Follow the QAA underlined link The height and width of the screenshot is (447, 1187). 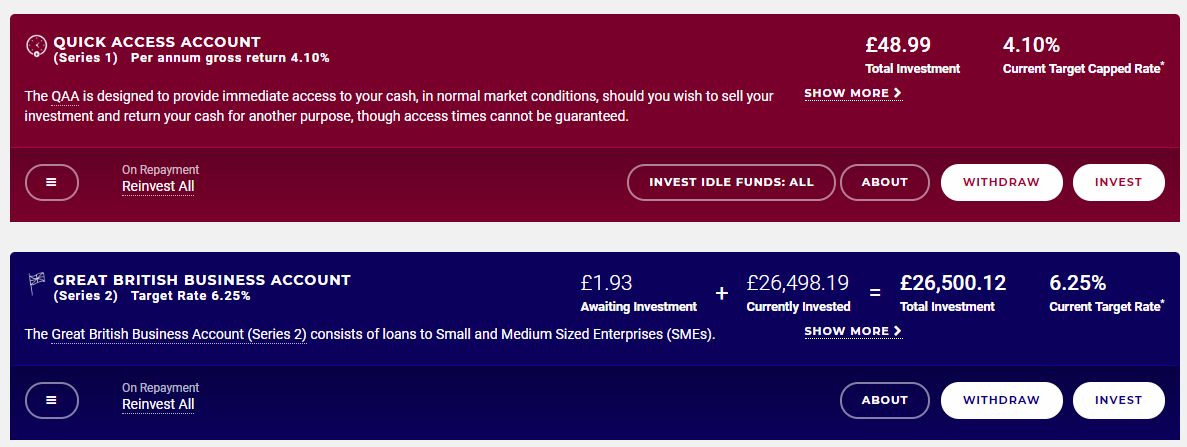[x=65, y=97]
